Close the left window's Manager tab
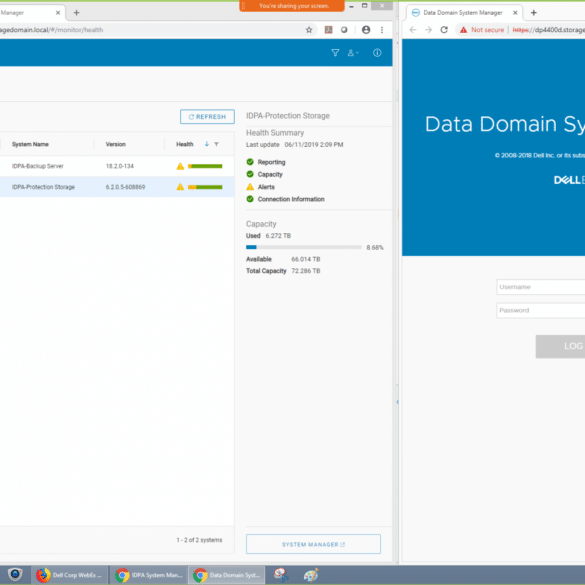The image size is (585, 585). click(58, 13)
